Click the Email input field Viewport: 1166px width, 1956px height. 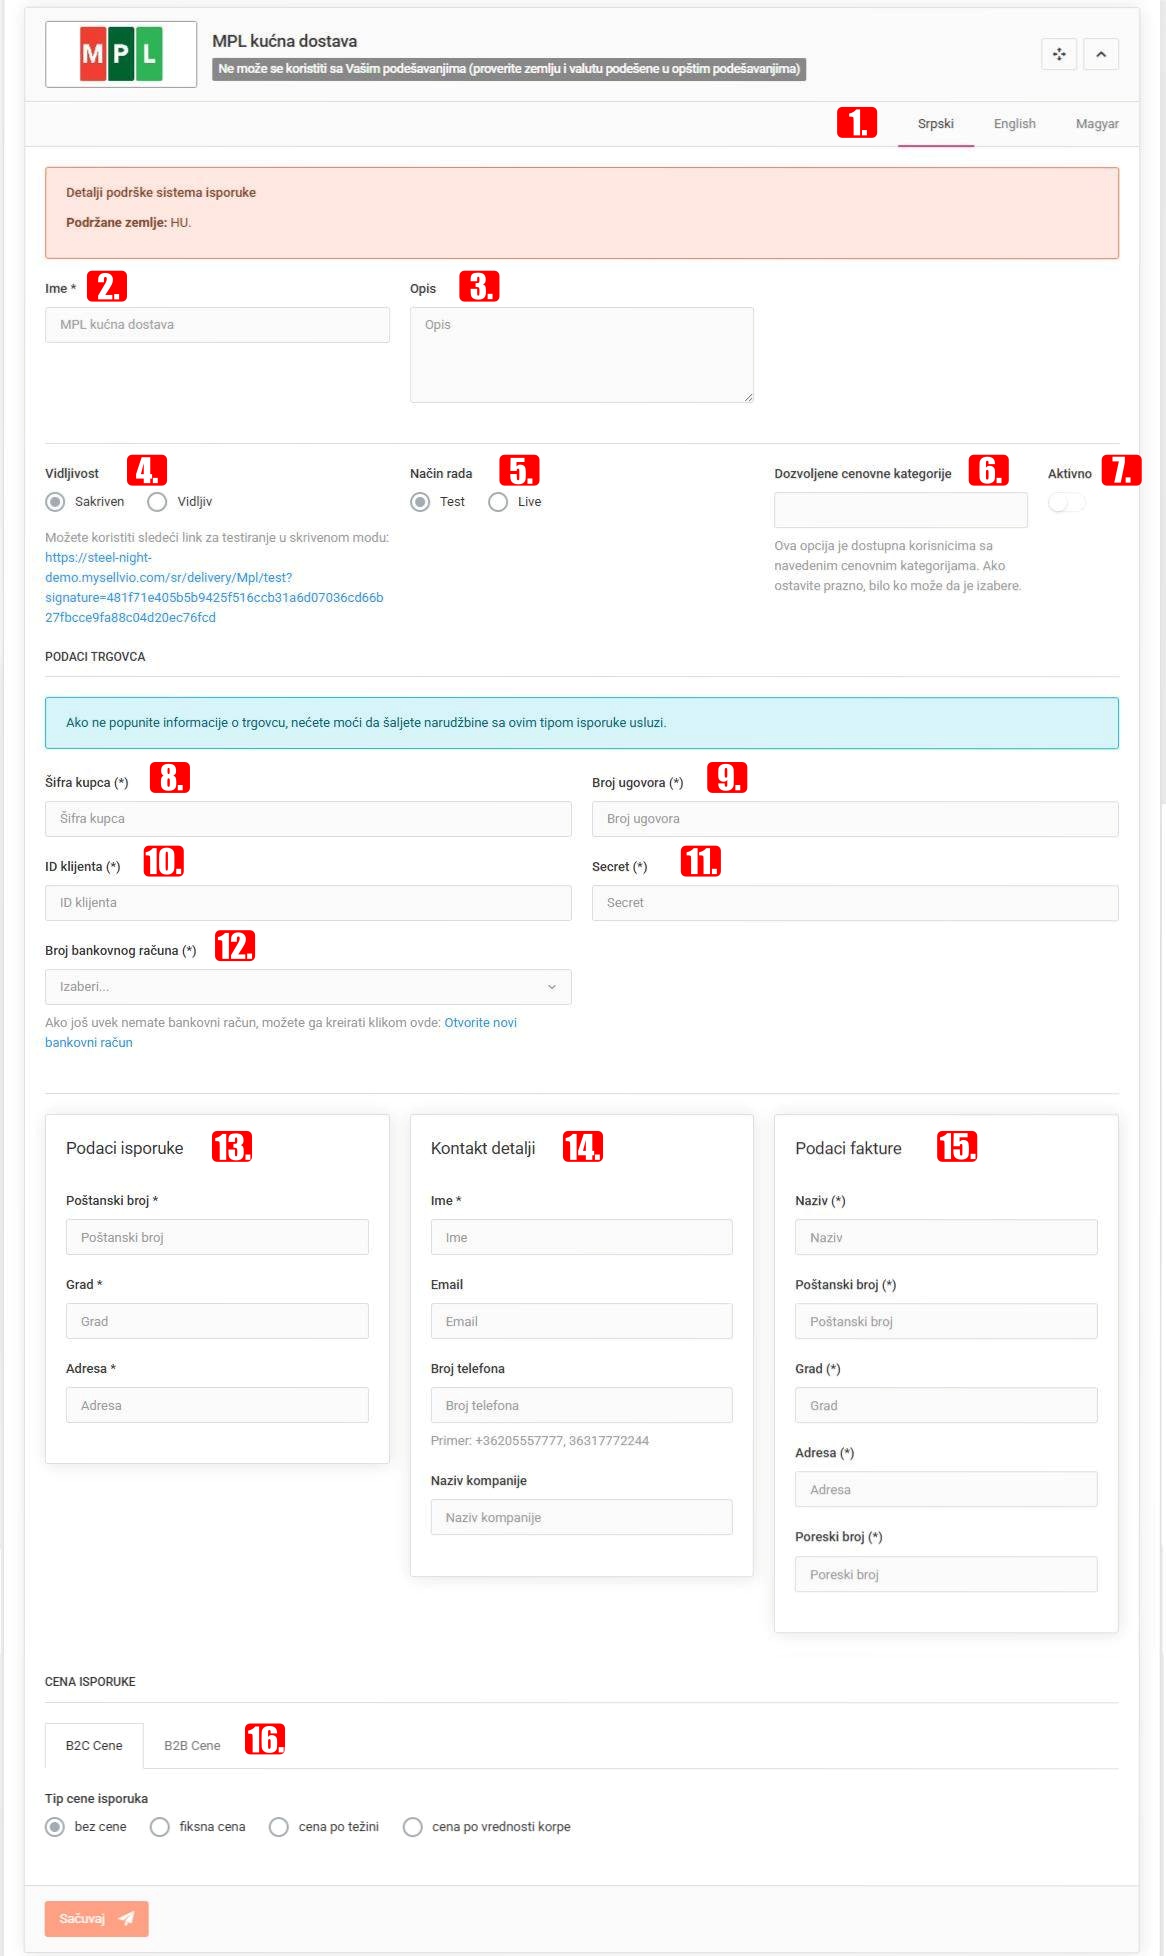[582, 1321]
